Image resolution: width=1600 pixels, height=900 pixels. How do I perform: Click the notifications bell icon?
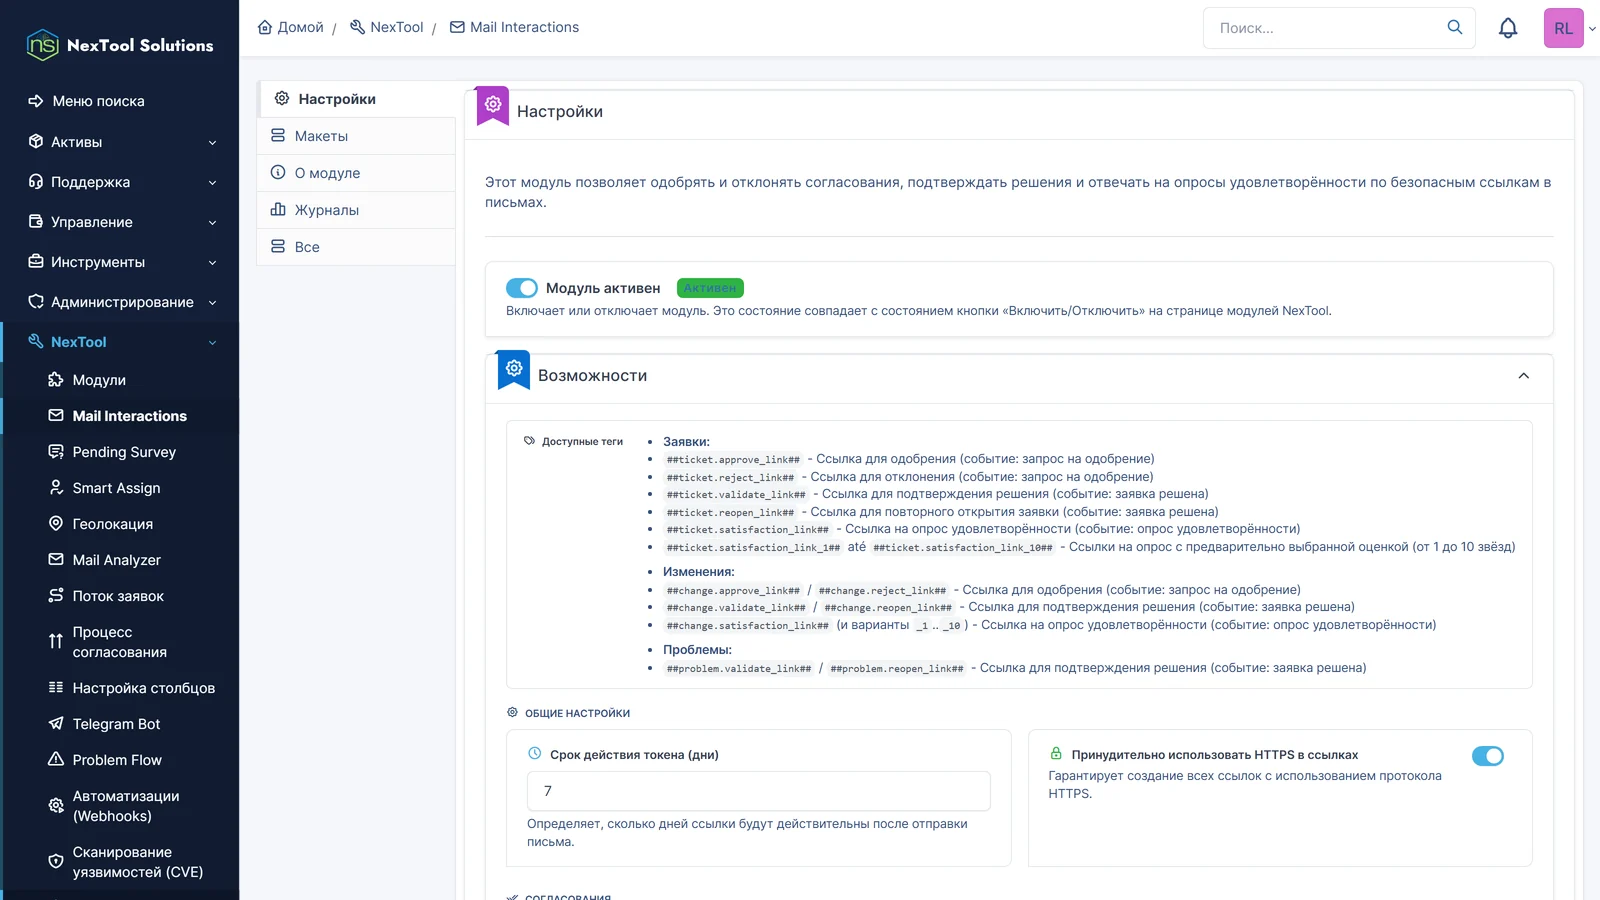coord(1508,28)
